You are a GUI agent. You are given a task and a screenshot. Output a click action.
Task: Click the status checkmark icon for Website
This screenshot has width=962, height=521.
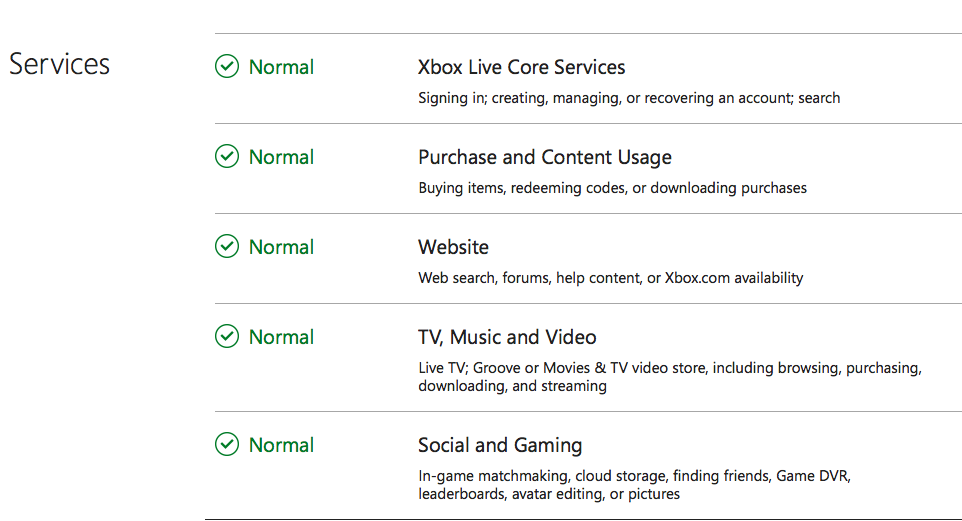[x=227, y=246]
